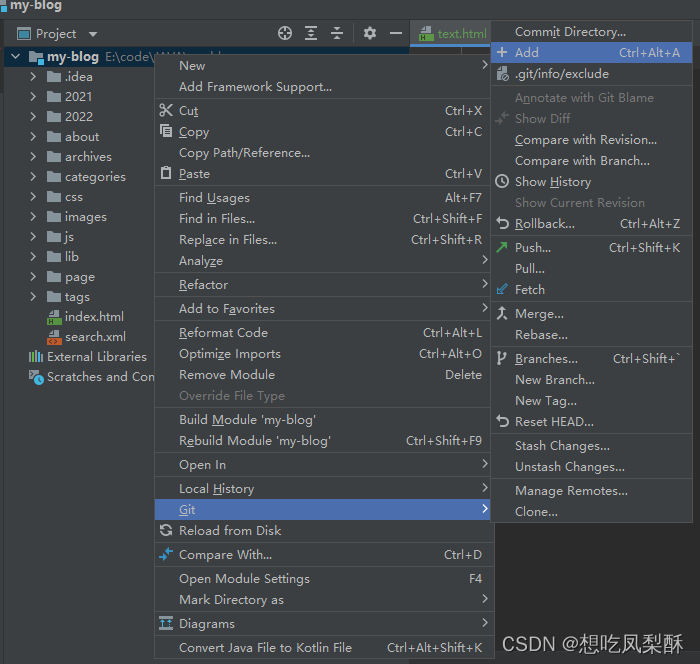Expand the categories folder

33,176
